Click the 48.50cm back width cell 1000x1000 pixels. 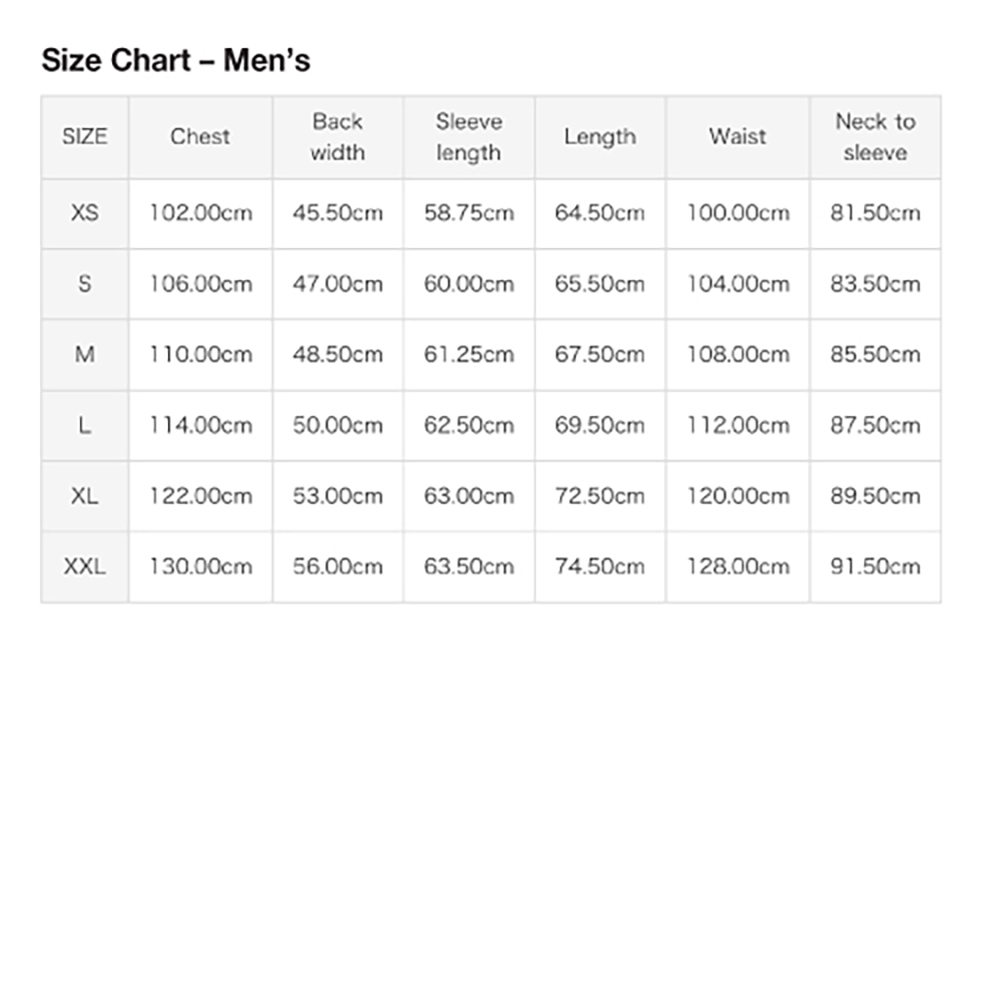pyautogui.click(x=337, y=355)
